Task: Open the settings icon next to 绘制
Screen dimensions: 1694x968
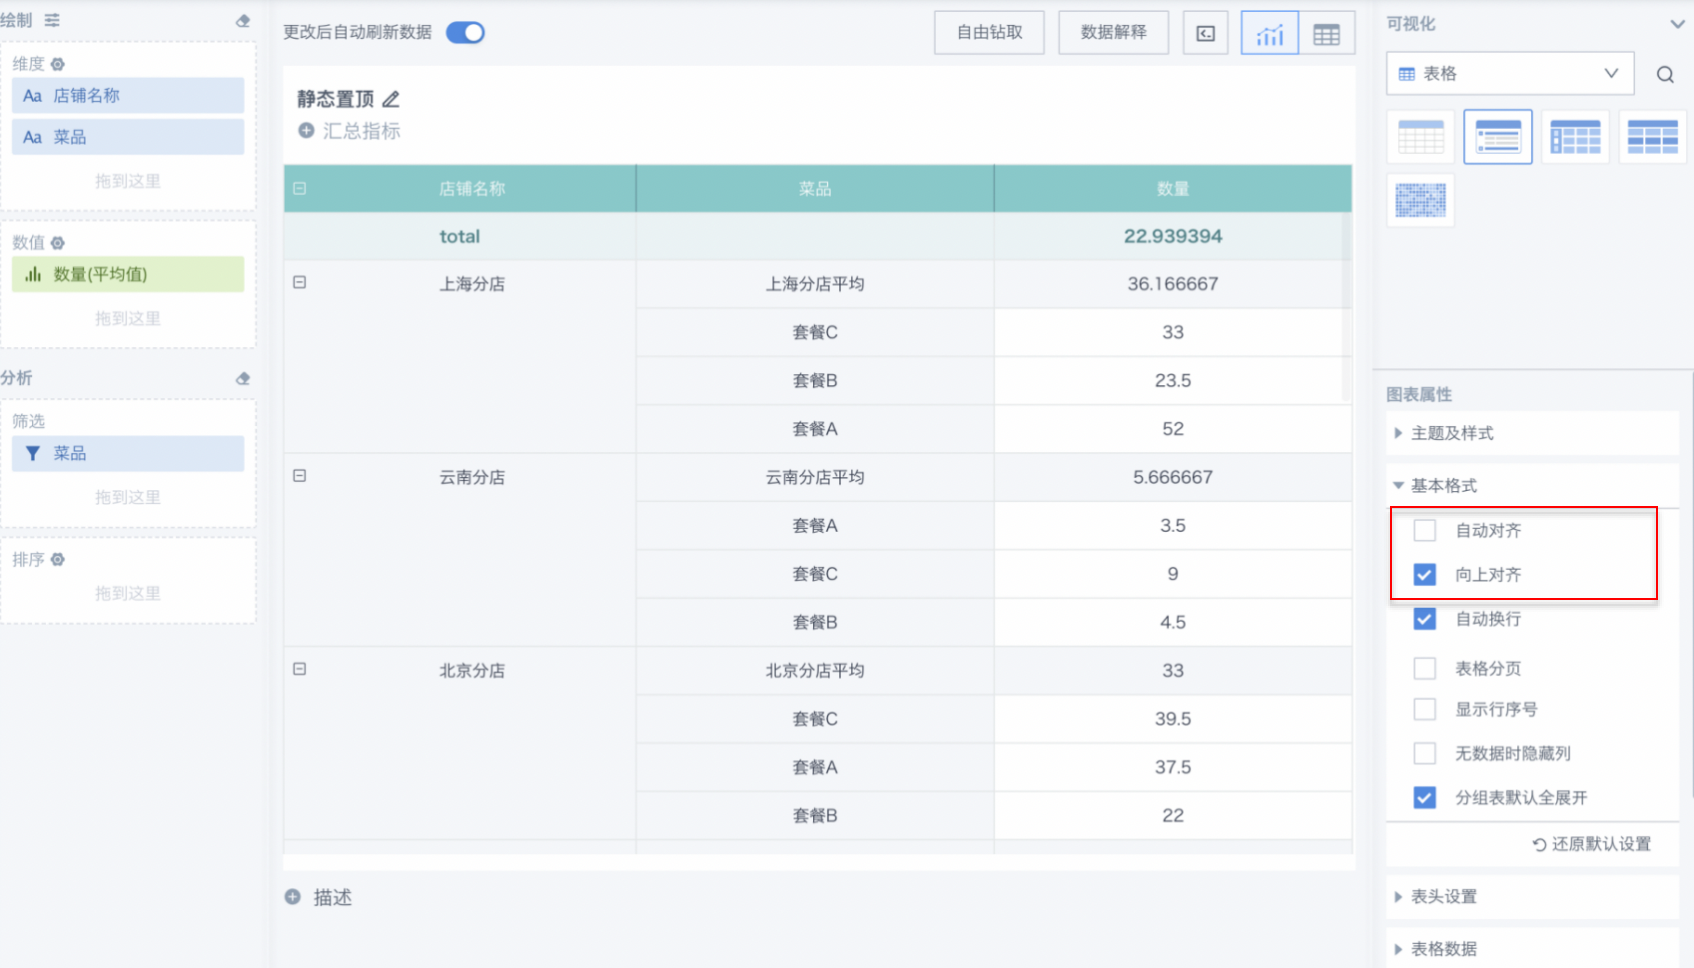Action: tap(52, 20)
